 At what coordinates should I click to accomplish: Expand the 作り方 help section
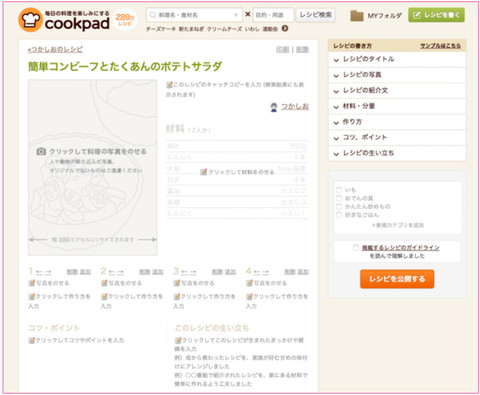[x=397, y=122]
